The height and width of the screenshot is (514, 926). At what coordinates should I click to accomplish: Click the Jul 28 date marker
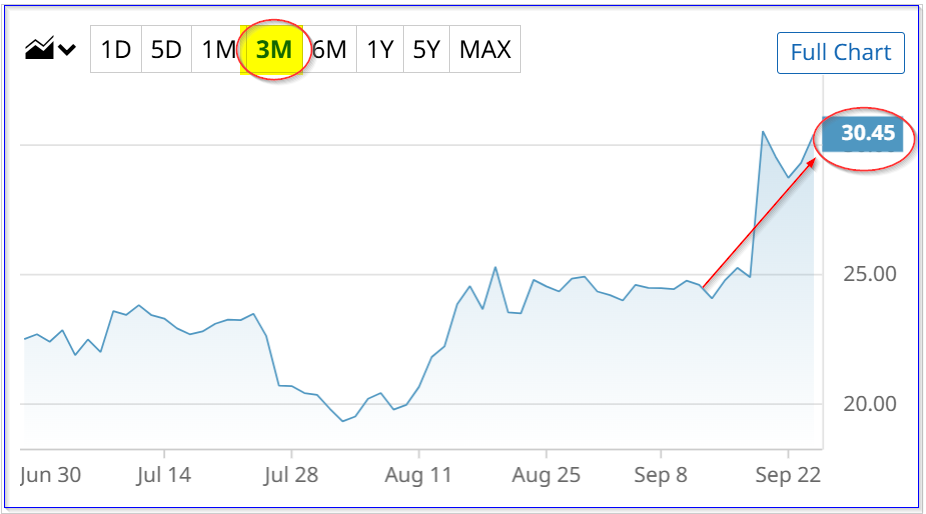pyautogui.click(x=291, y=475)
